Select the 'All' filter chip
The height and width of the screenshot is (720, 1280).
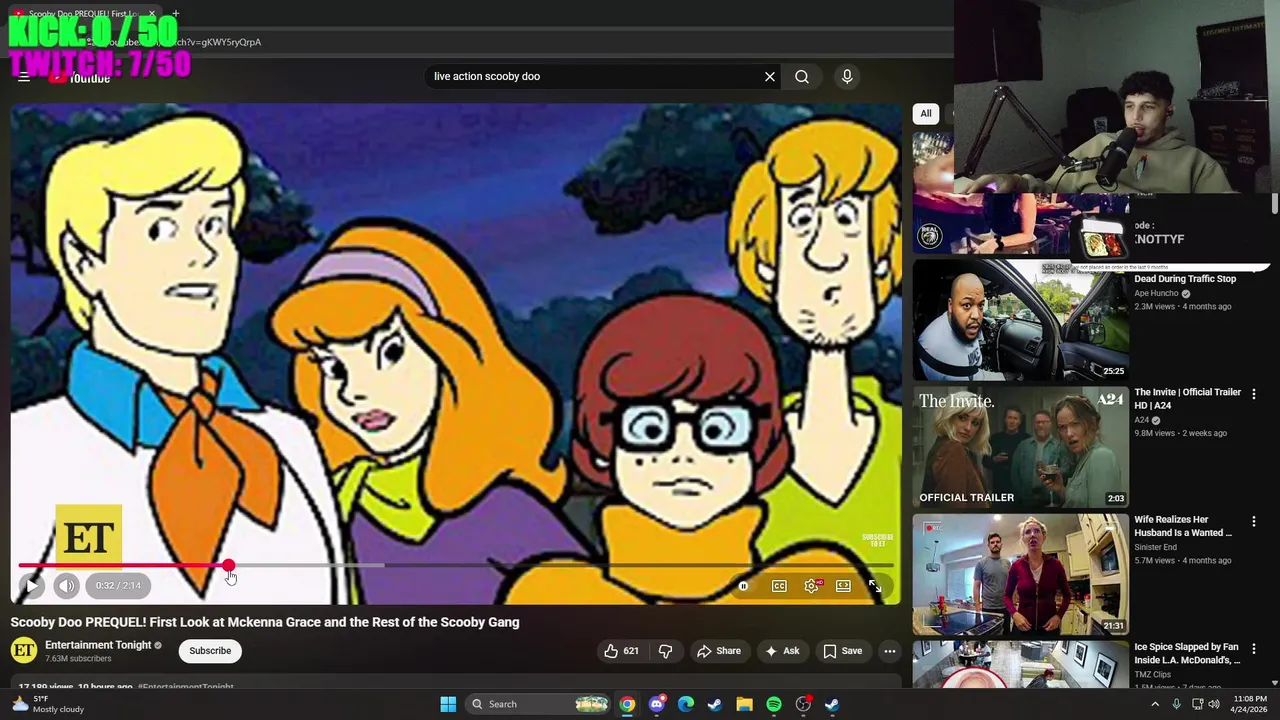926,114
